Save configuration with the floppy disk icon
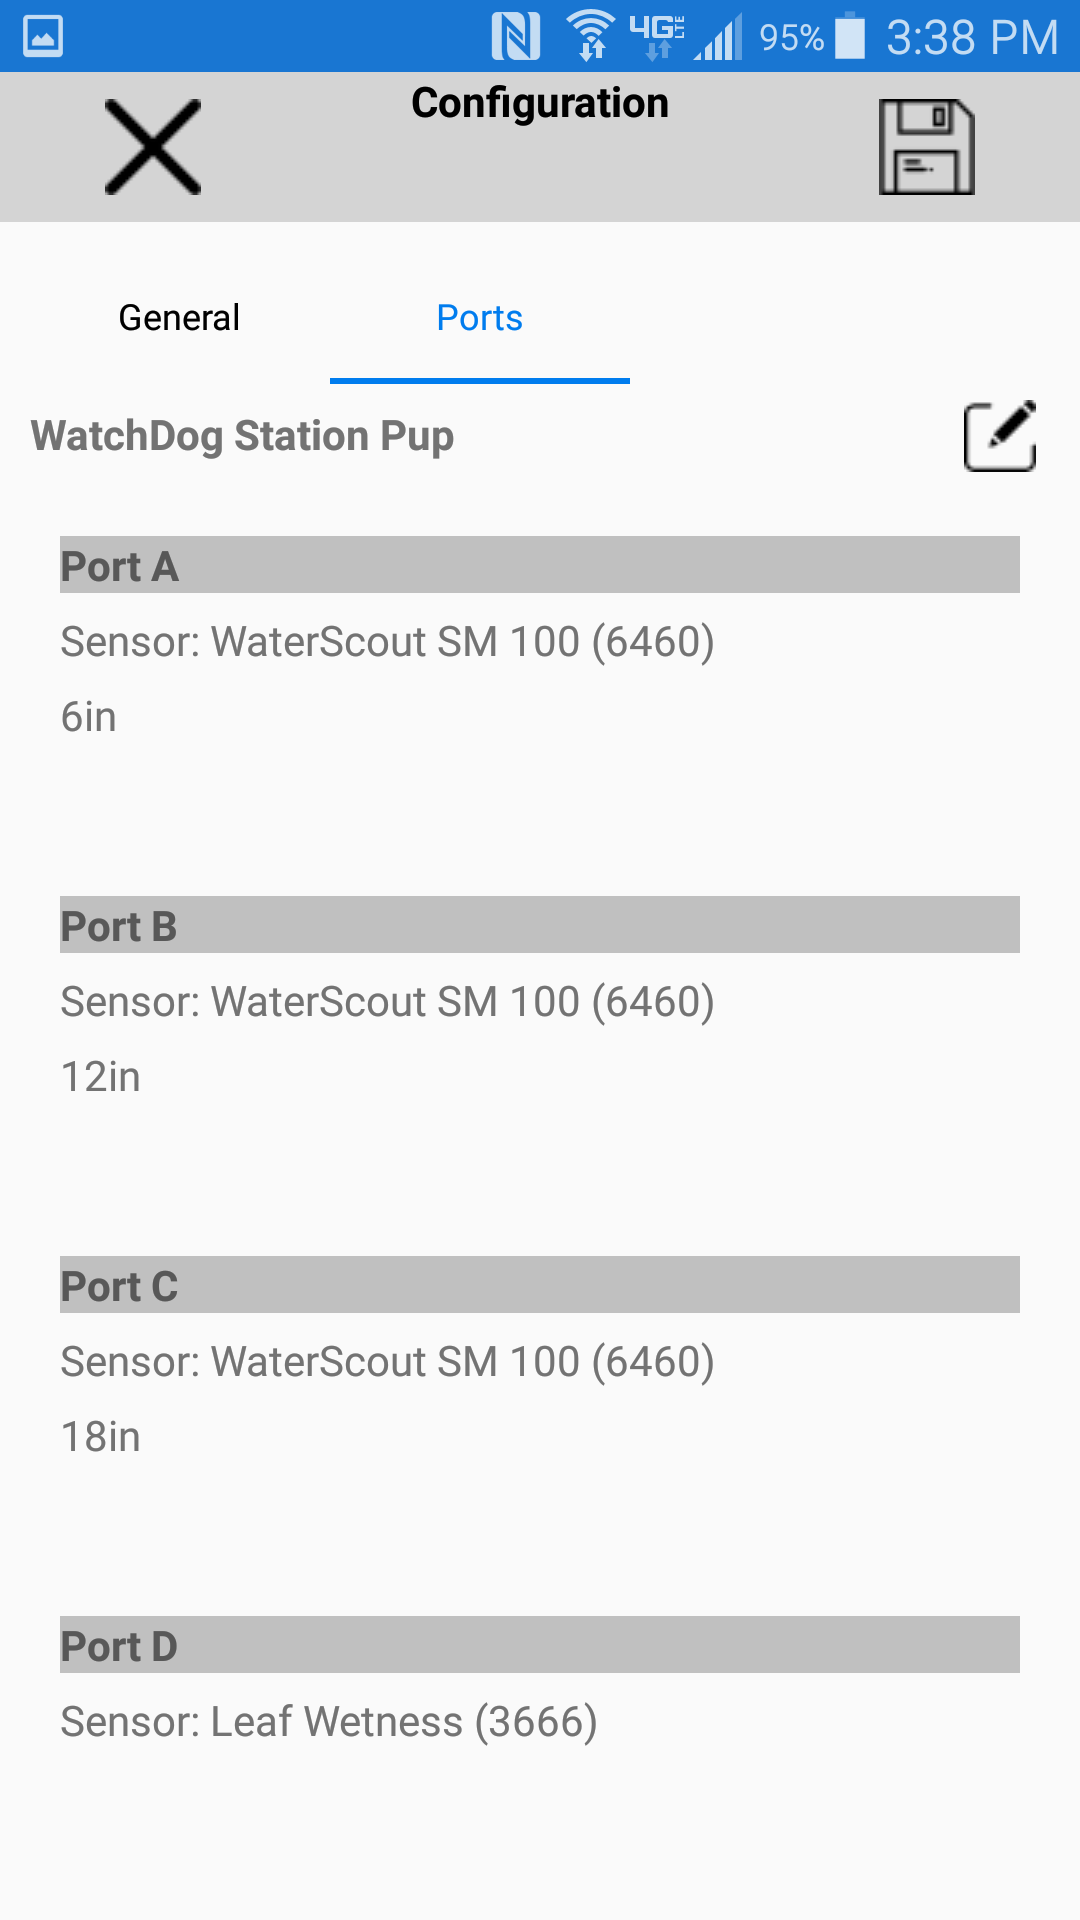Viewport: 1080px width, 1920px height. pyautogui.click(x=926, y=147)
